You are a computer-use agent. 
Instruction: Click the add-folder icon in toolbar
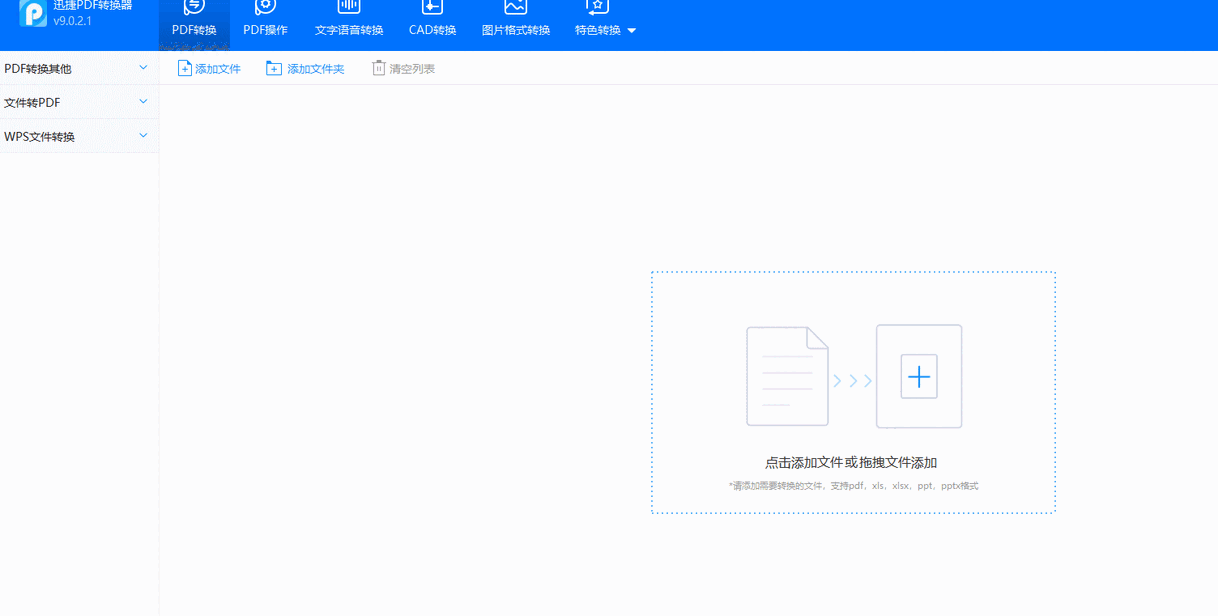pos(274,68)
